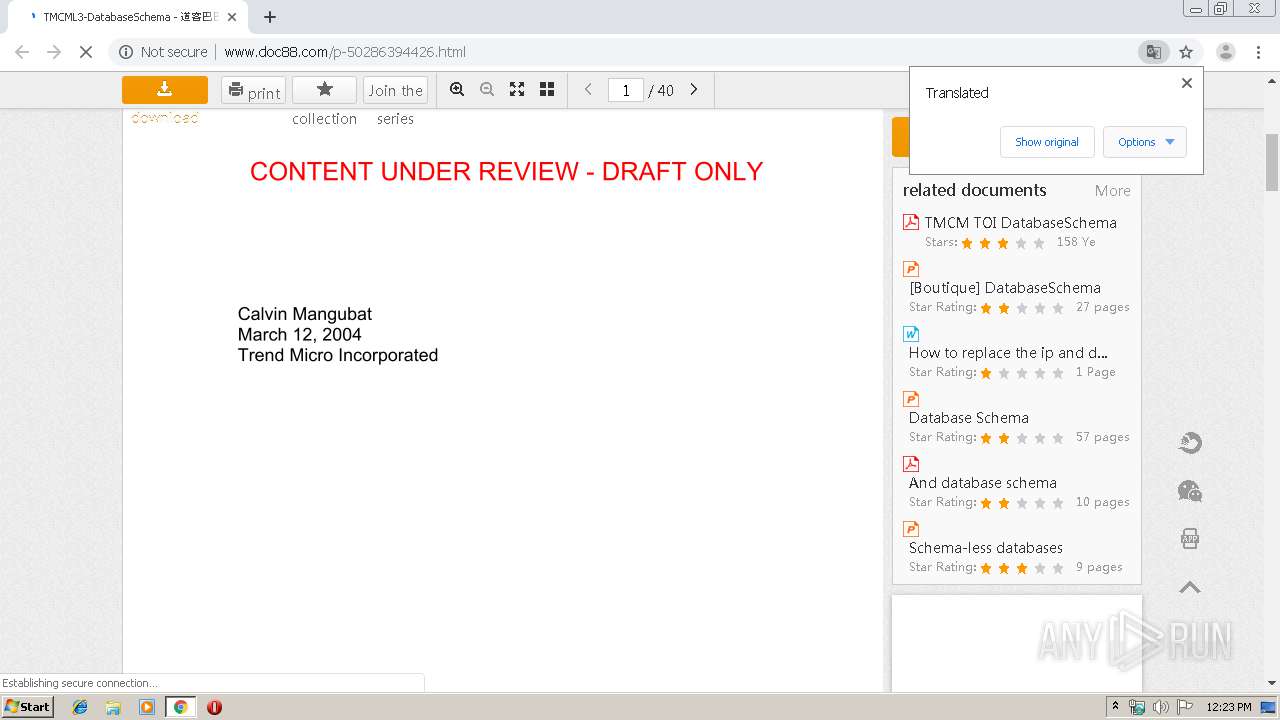Open translate Options dropdown

pos(1145,142)
